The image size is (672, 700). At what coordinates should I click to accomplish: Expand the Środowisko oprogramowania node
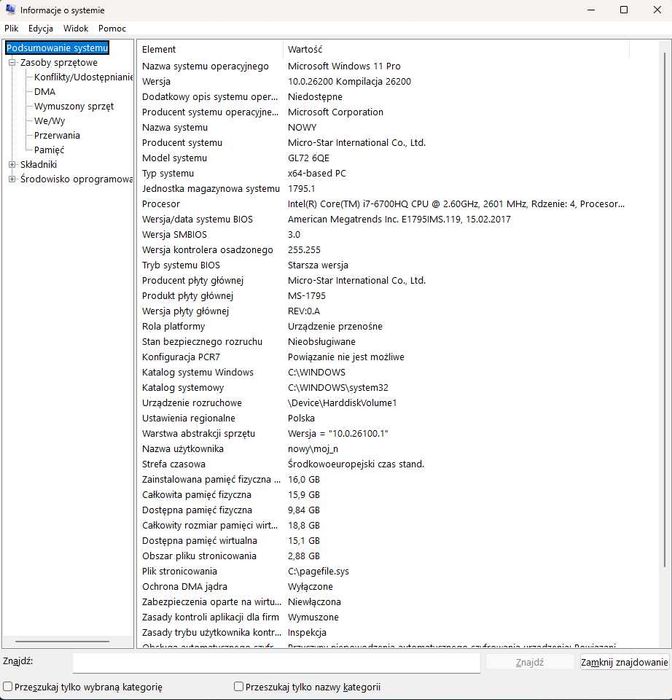pos(12,179)
